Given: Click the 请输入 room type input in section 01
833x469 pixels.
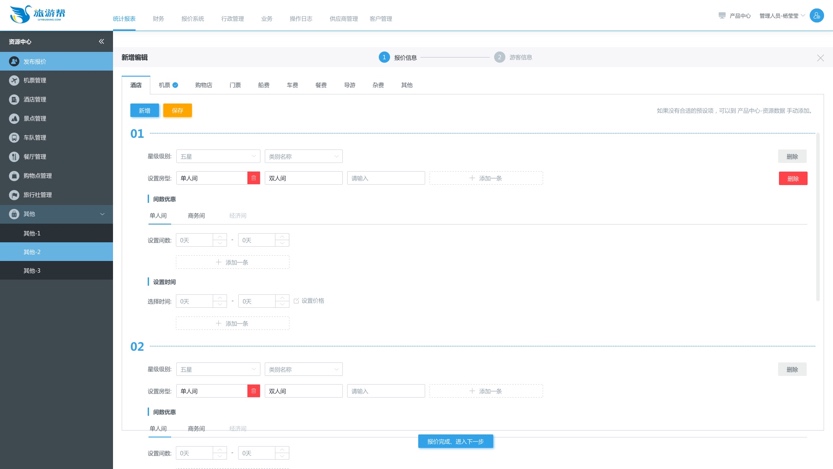Looking at the screenshot, I should click(386, 178).
